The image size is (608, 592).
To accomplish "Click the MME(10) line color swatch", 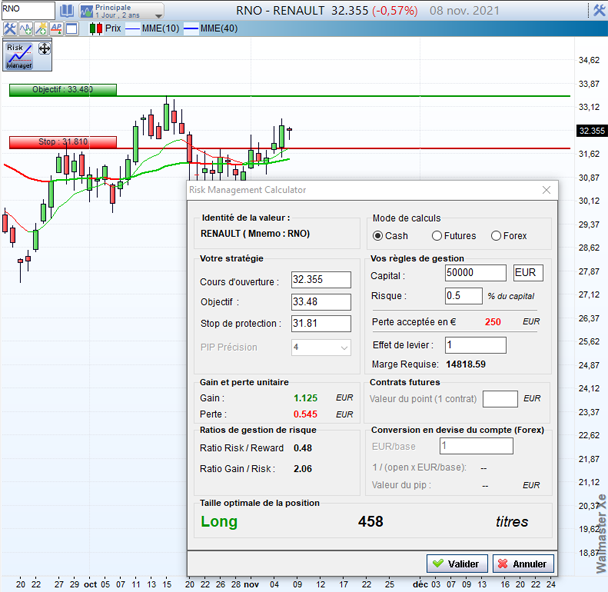I will click(133, 29).
